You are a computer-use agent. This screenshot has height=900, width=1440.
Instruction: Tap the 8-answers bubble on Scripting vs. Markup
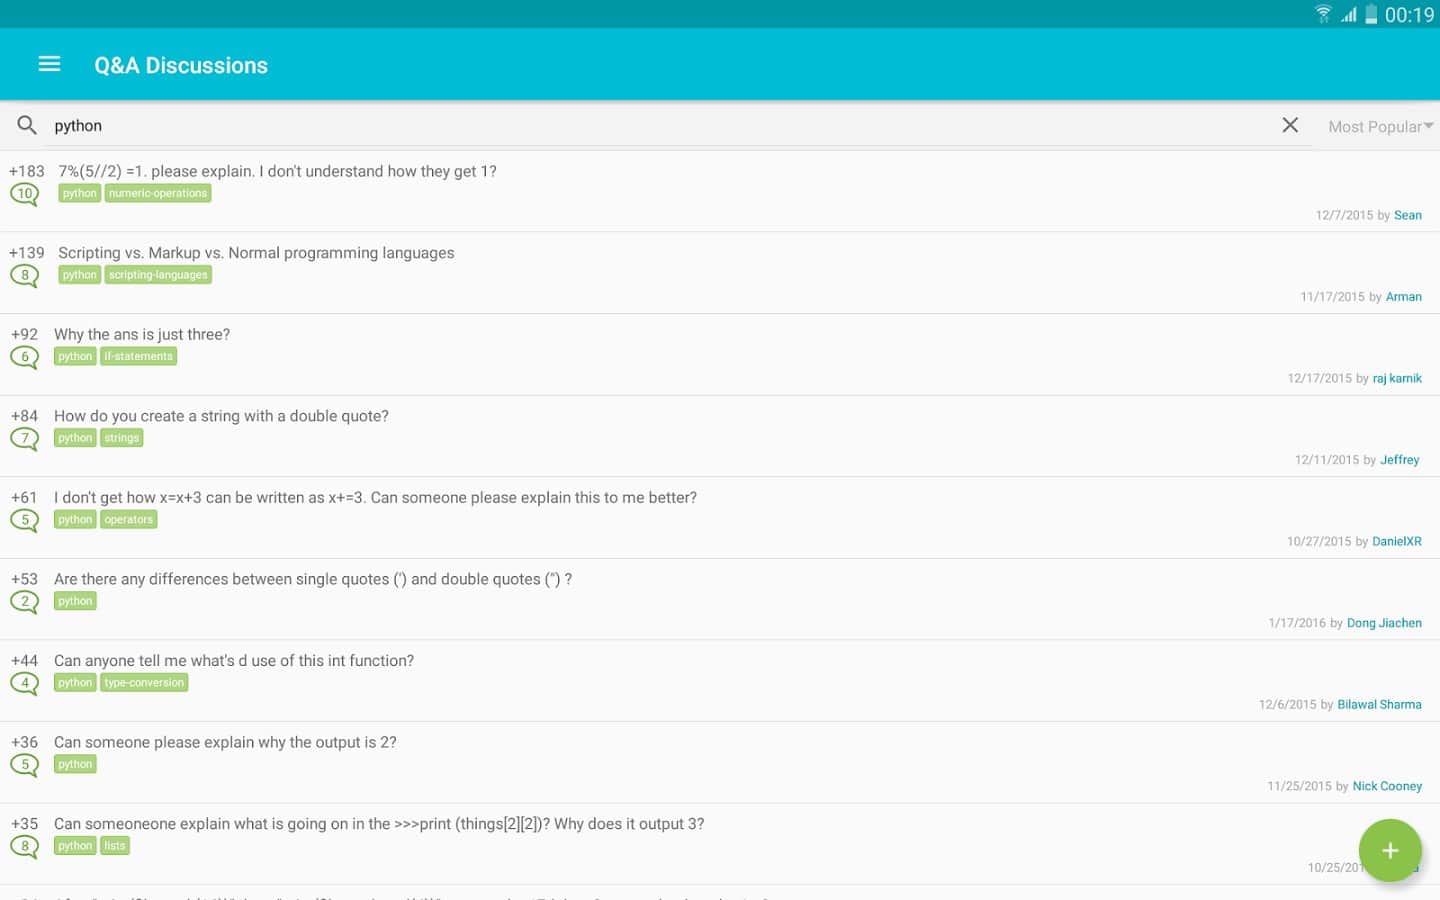(x=25, y=276)
